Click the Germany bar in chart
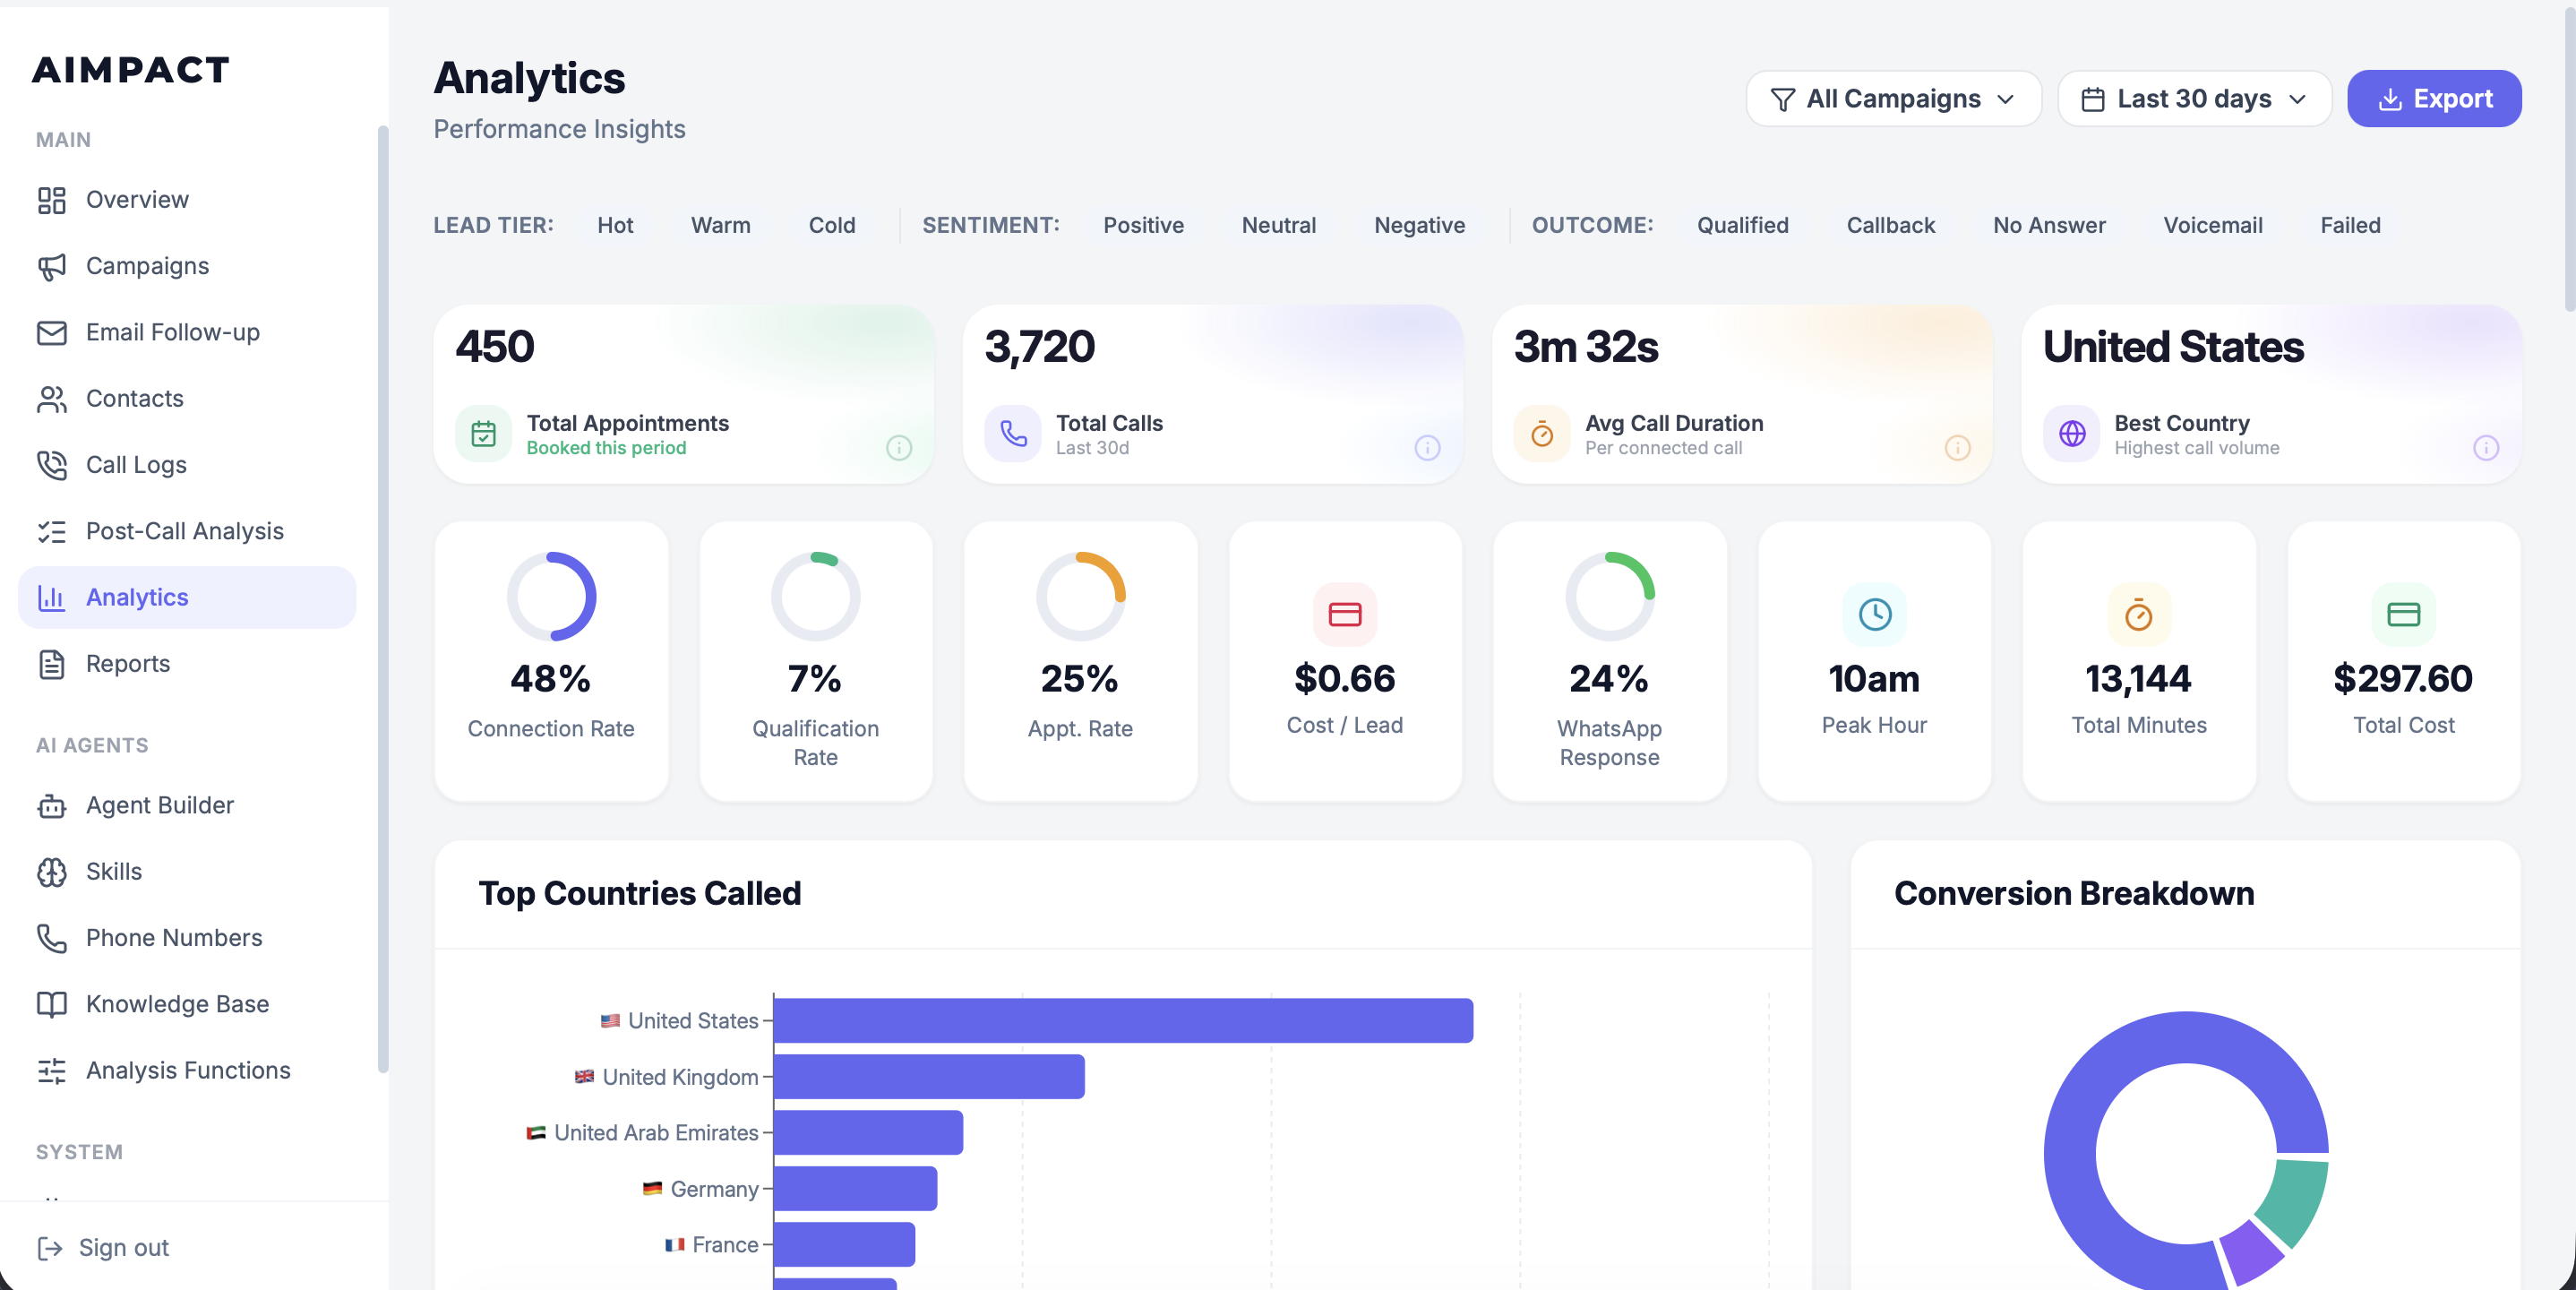This screenshot has height=1290, width=2576. 855,1189
